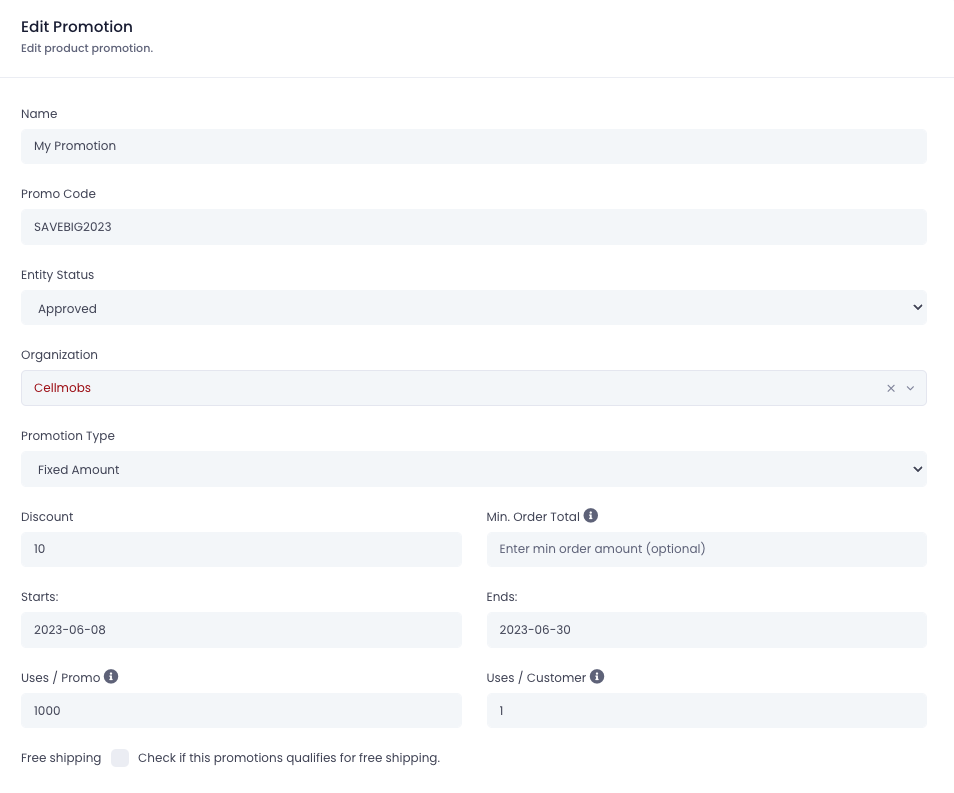Click the Uses / Customer field
Image resolution: width=954 pixels, height=793 pixels.
pyautogui.click(x=706, y=710)
